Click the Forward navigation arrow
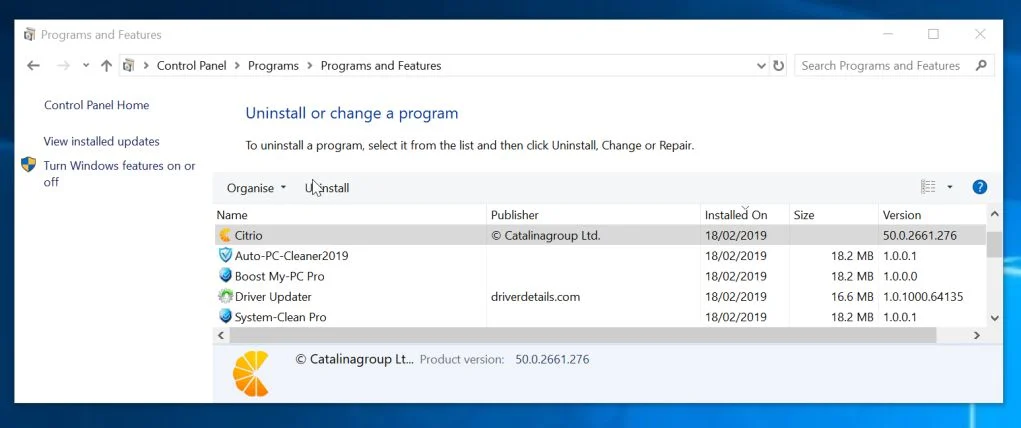 (x=63, y=66)
